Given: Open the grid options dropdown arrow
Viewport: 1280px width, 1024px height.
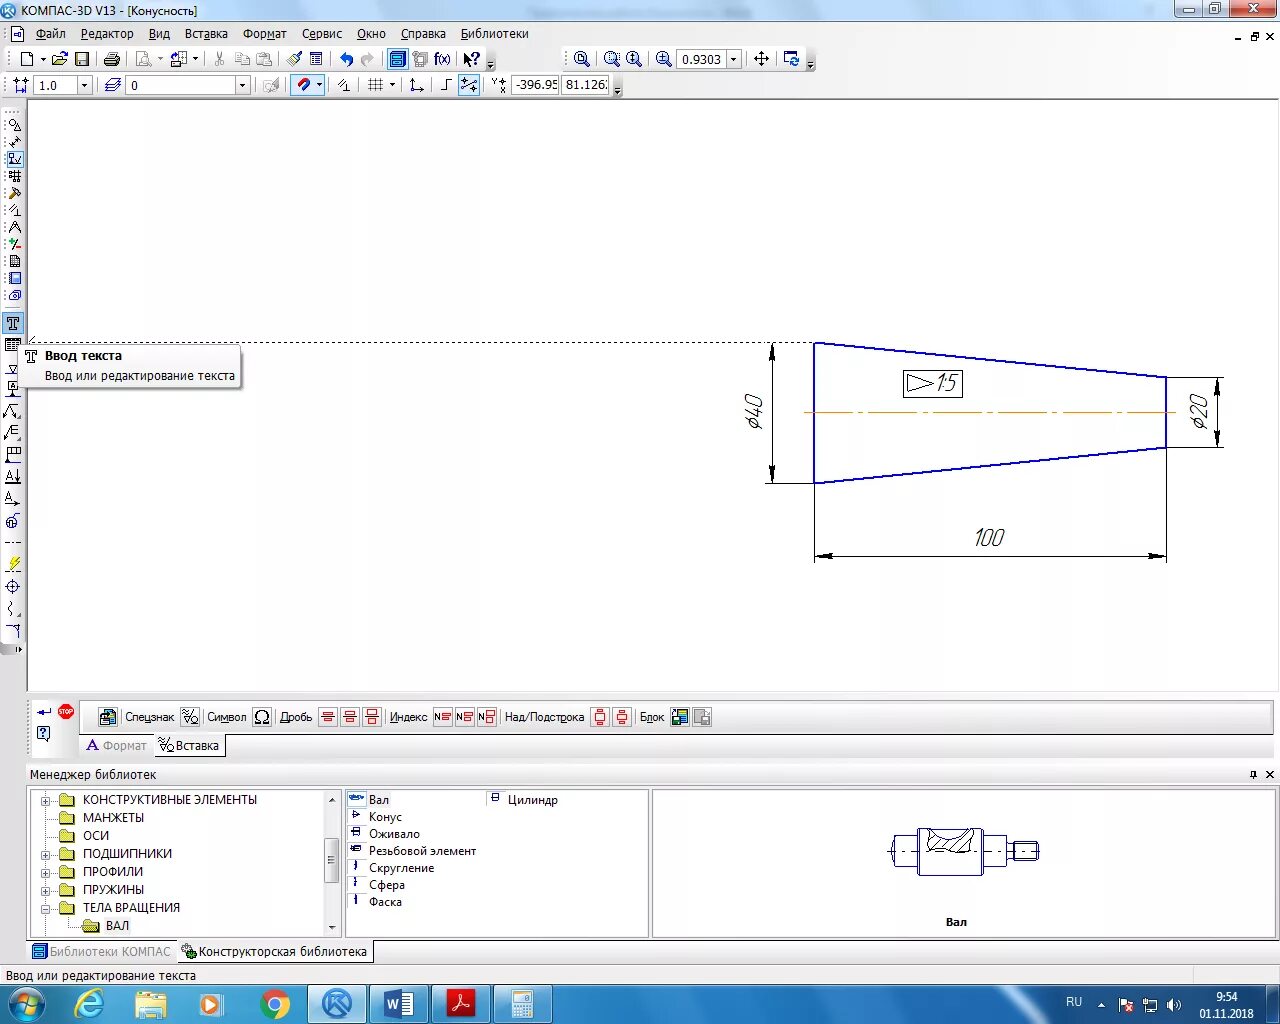Looking at the screenshot, I should [392, 85].
